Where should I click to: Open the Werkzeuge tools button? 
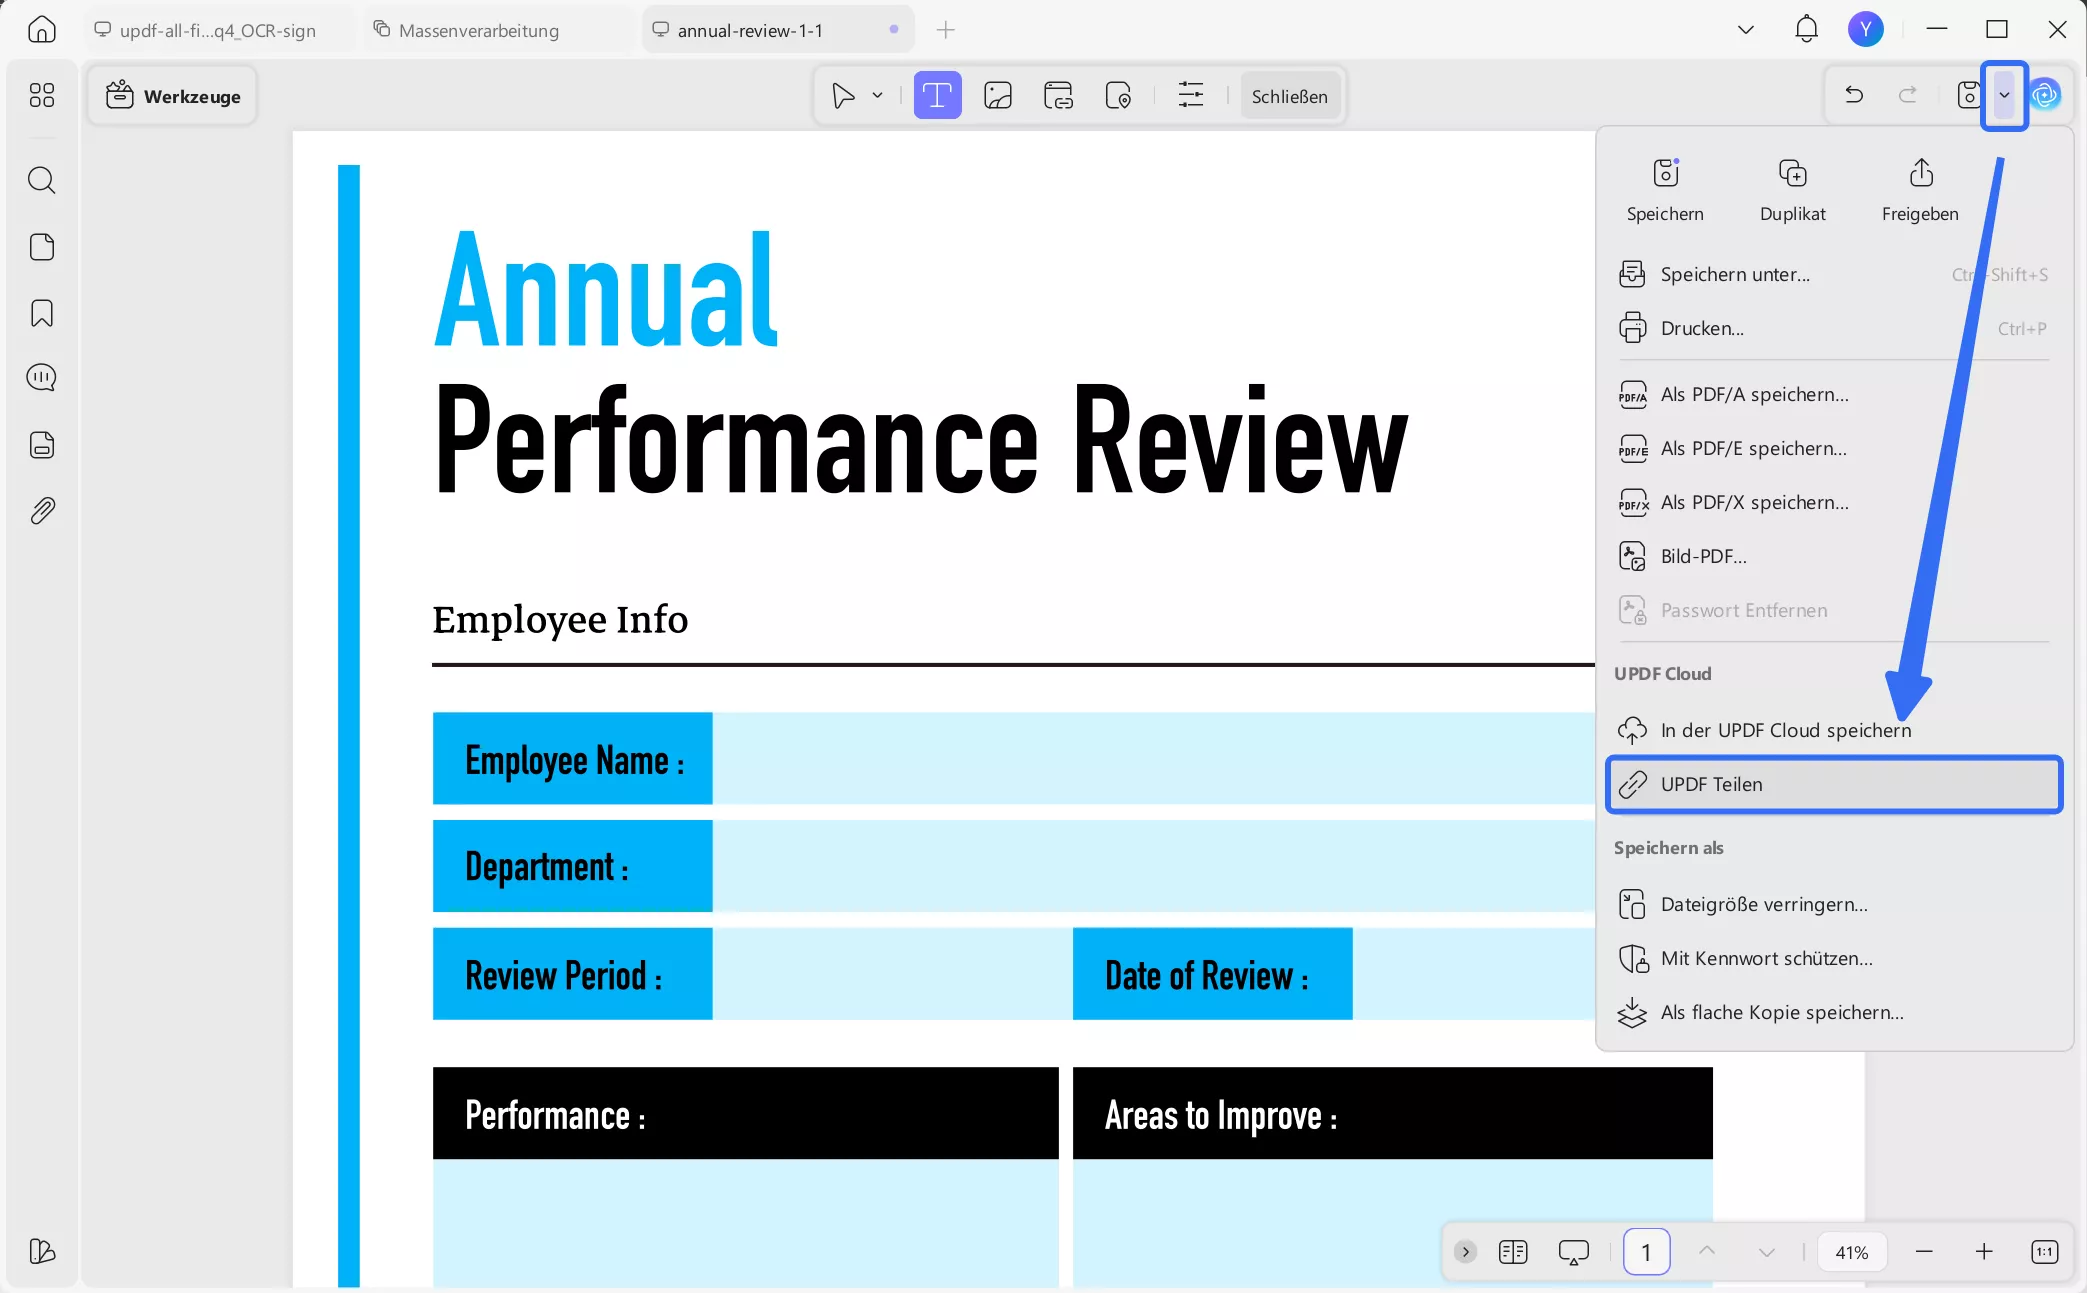pyautogui.click(x=173, y=96)
